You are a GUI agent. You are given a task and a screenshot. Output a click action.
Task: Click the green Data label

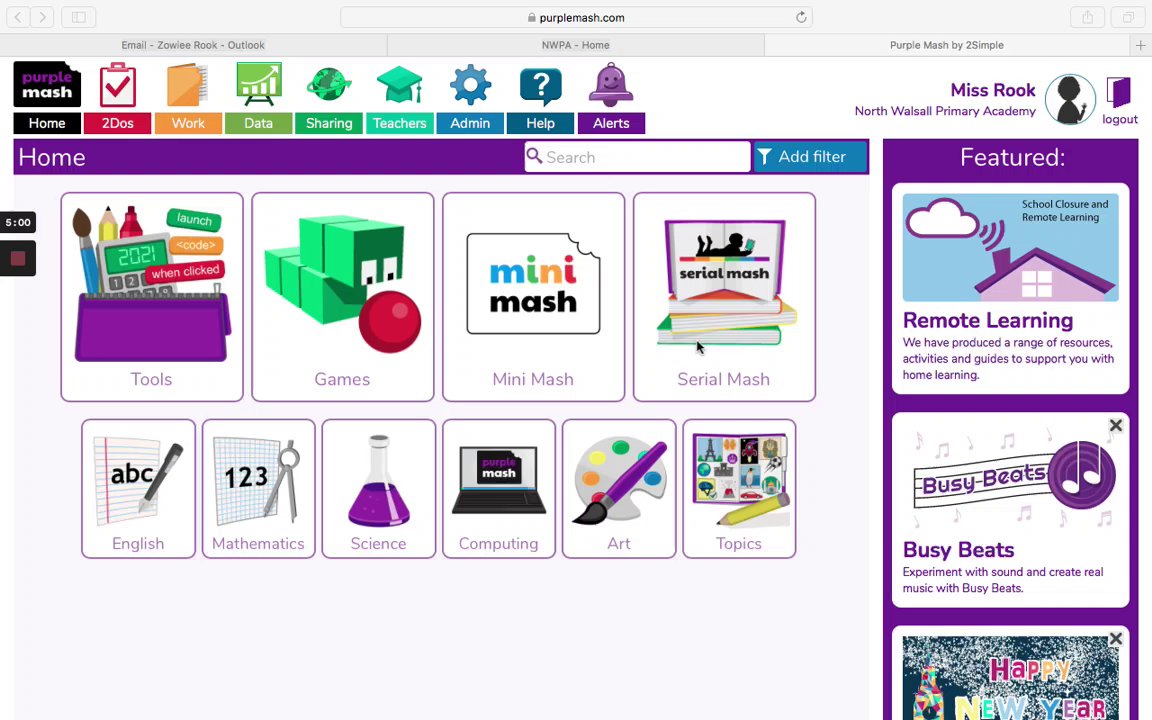pyautogui.click(x=259, y=123)
